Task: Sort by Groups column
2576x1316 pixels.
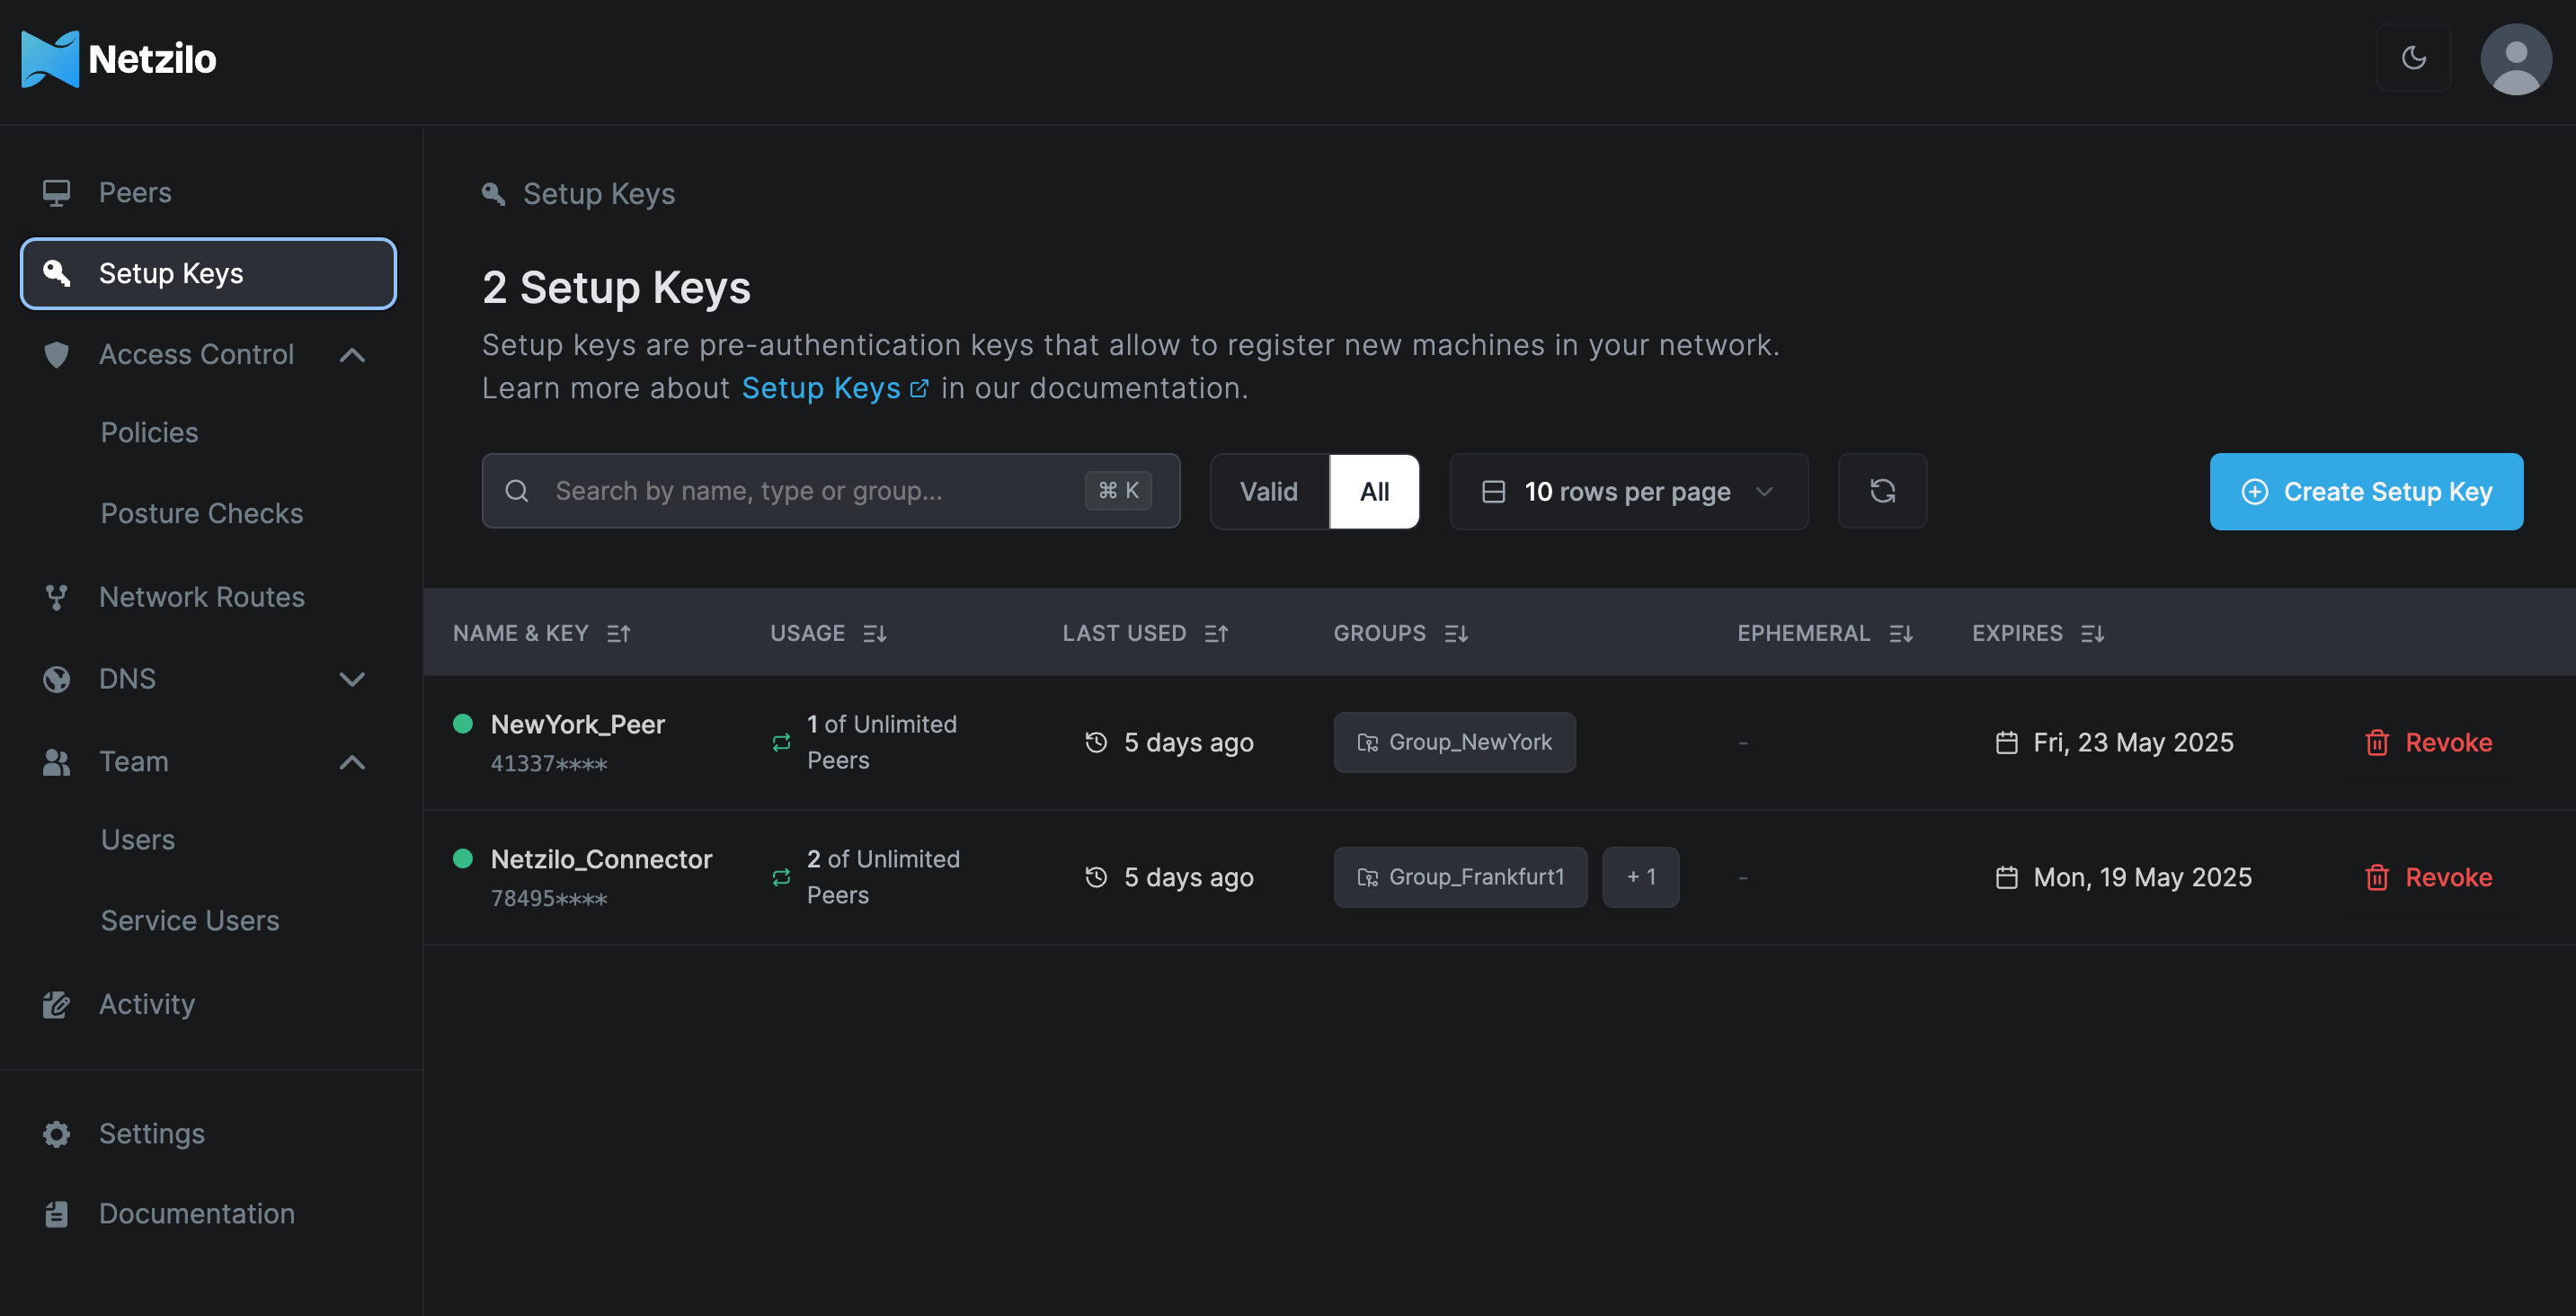Action: click(1400, 633)
